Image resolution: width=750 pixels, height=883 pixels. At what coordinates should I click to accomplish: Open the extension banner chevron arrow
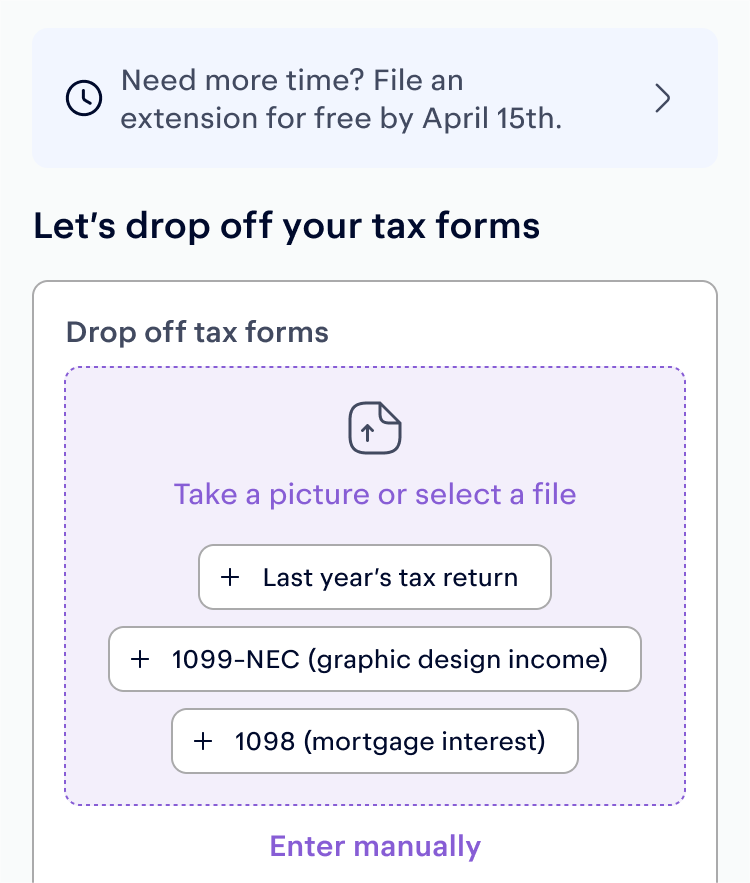pos(663,98)
